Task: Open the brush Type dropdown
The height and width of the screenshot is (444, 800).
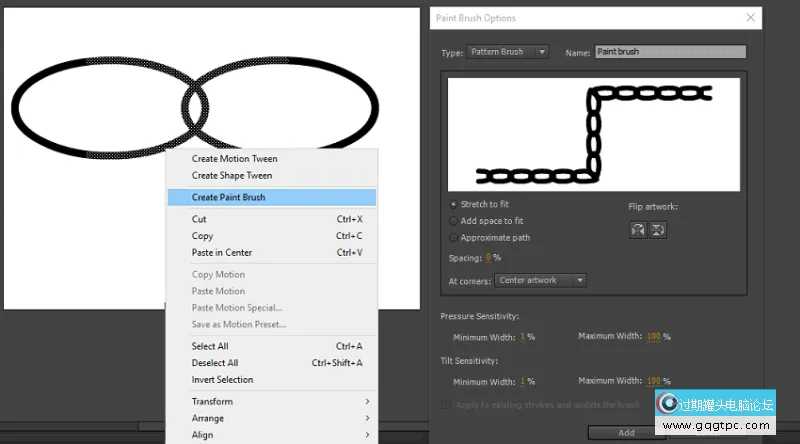Action: 507,52
